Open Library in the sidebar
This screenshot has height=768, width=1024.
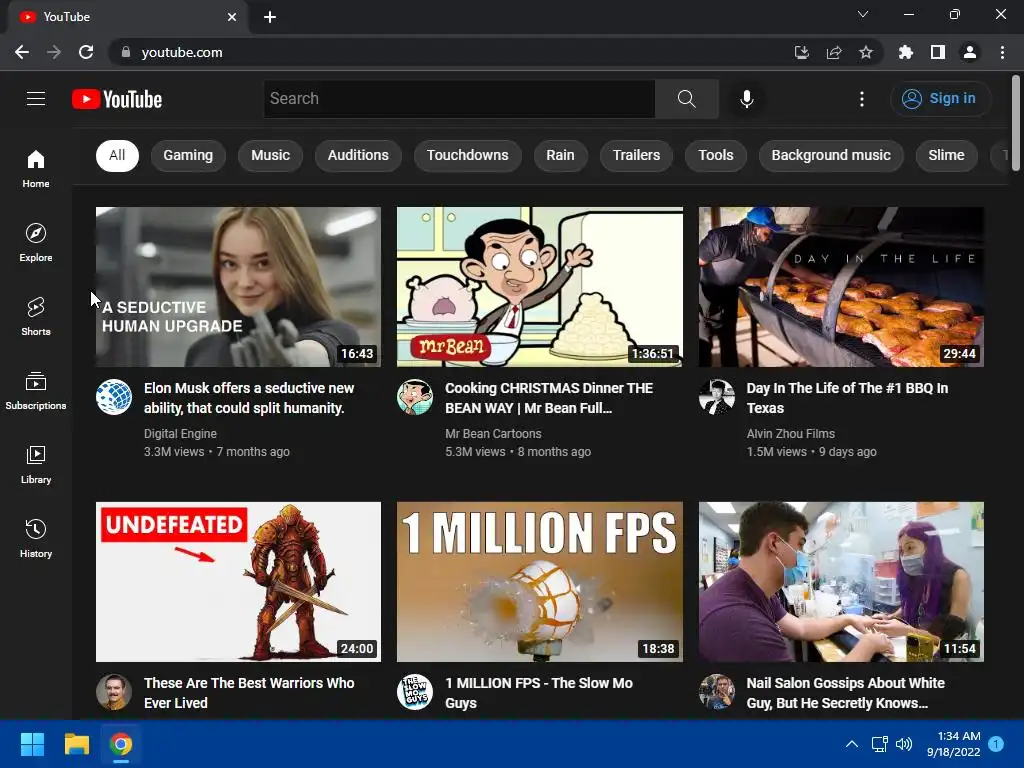pyautogui.click(x=36, y=464)
